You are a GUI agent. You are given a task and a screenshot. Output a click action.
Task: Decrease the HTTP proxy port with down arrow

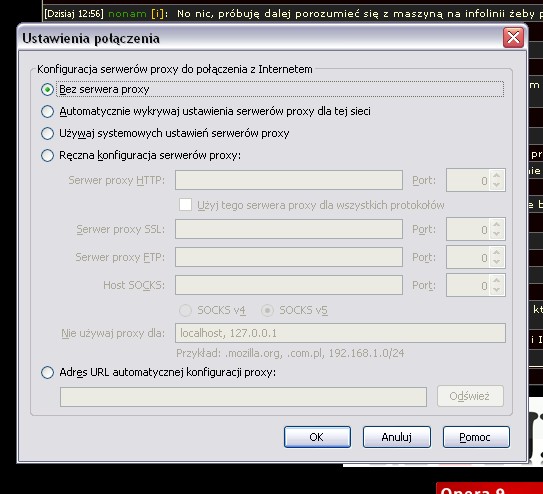pyautogui.click(x=497, y=185)
